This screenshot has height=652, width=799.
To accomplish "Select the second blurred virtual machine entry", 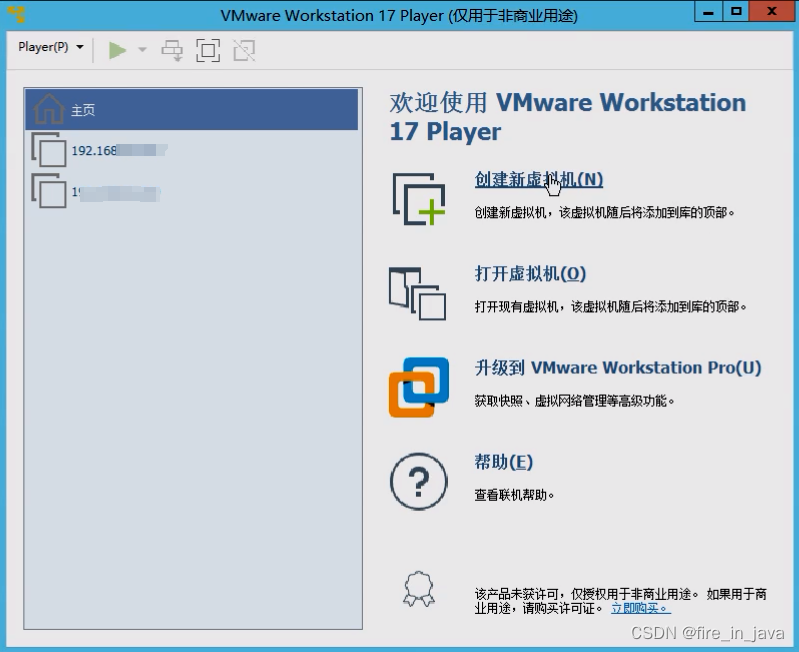I will (x=192, y=192).
